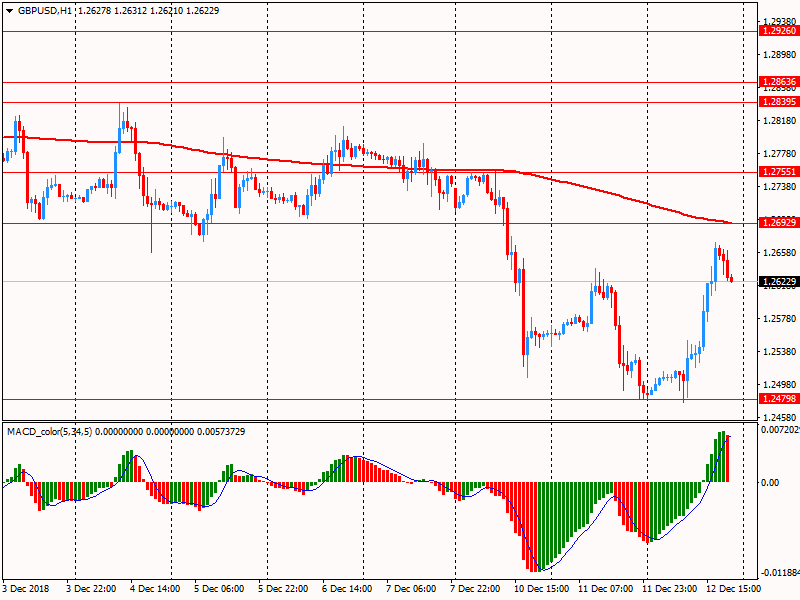Click the 0.00 MACD zero level label

[x=771, y=482]
